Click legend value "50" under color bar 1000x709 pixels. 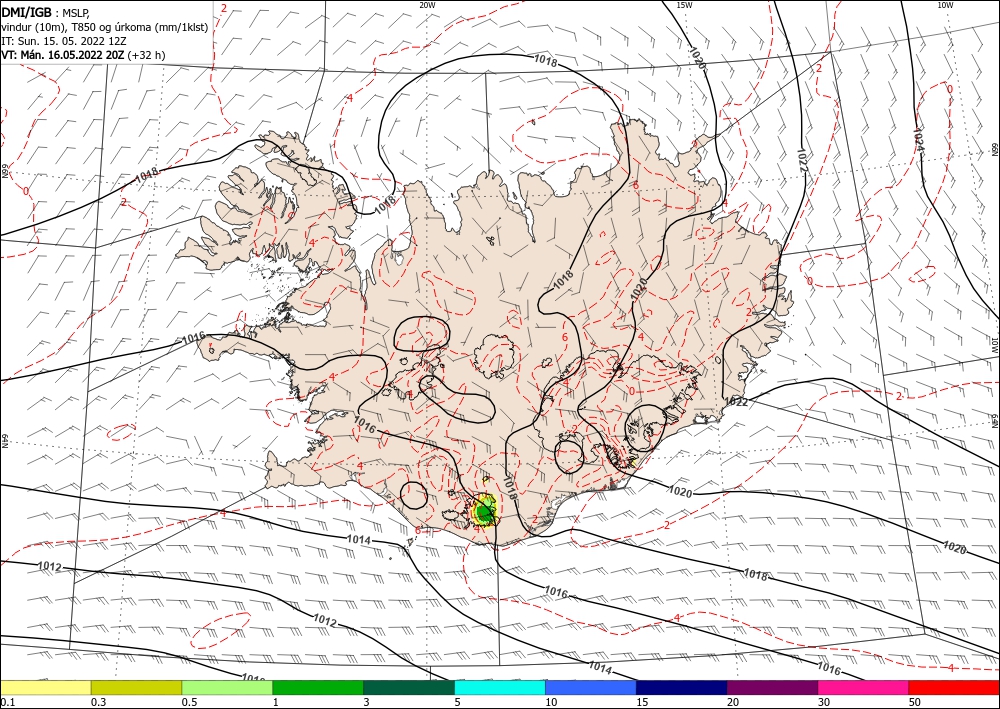pos(915,702)
